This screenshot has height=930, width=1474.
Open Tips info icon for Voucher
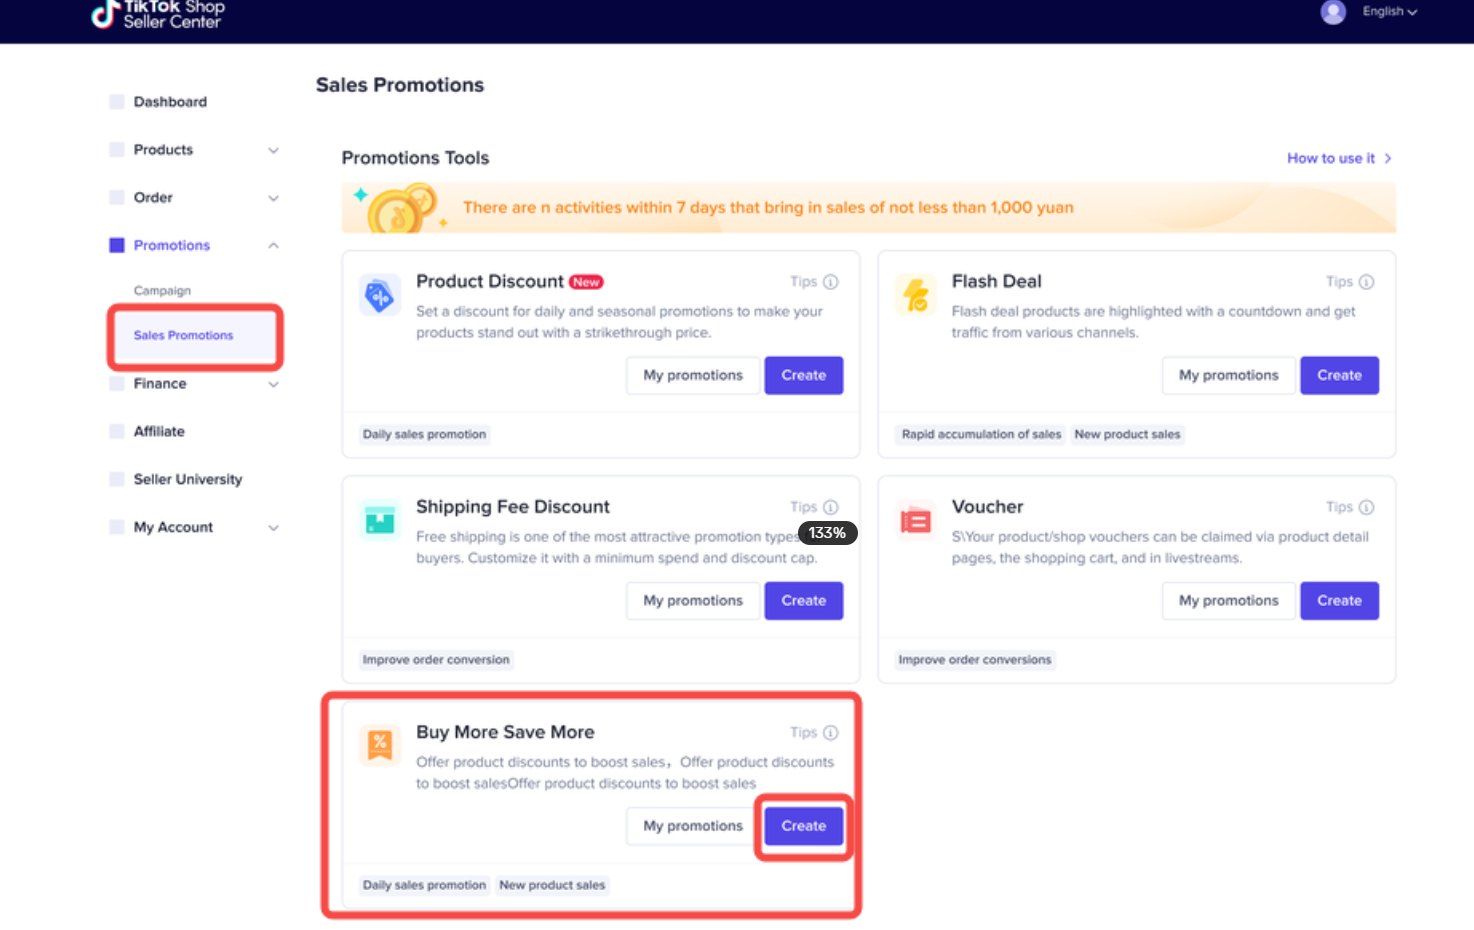[x=1366, y=507]
